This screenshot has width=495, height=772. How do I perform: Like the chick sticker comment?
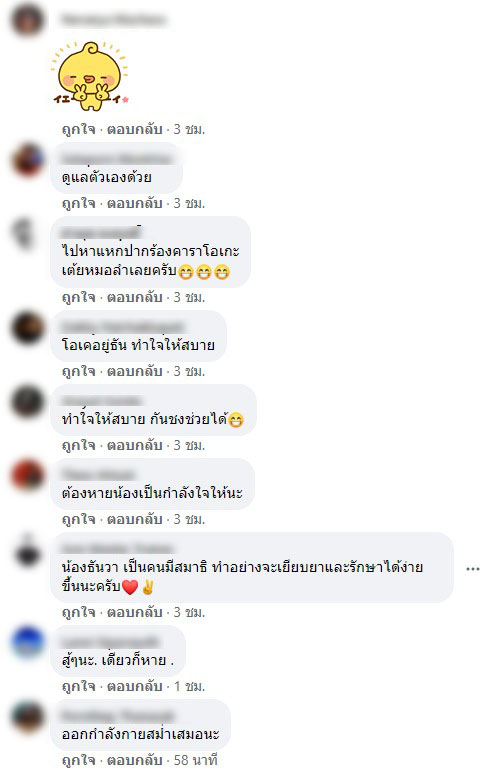tap(78, 129)
